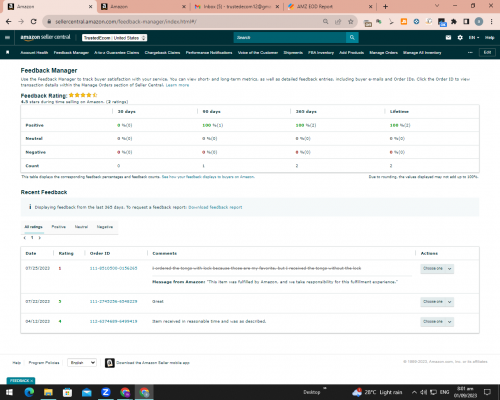Image resolution: width=500 pixels, height=400 pixels.
Task: Reload the page with the refresh button
Action: point(33,21)
